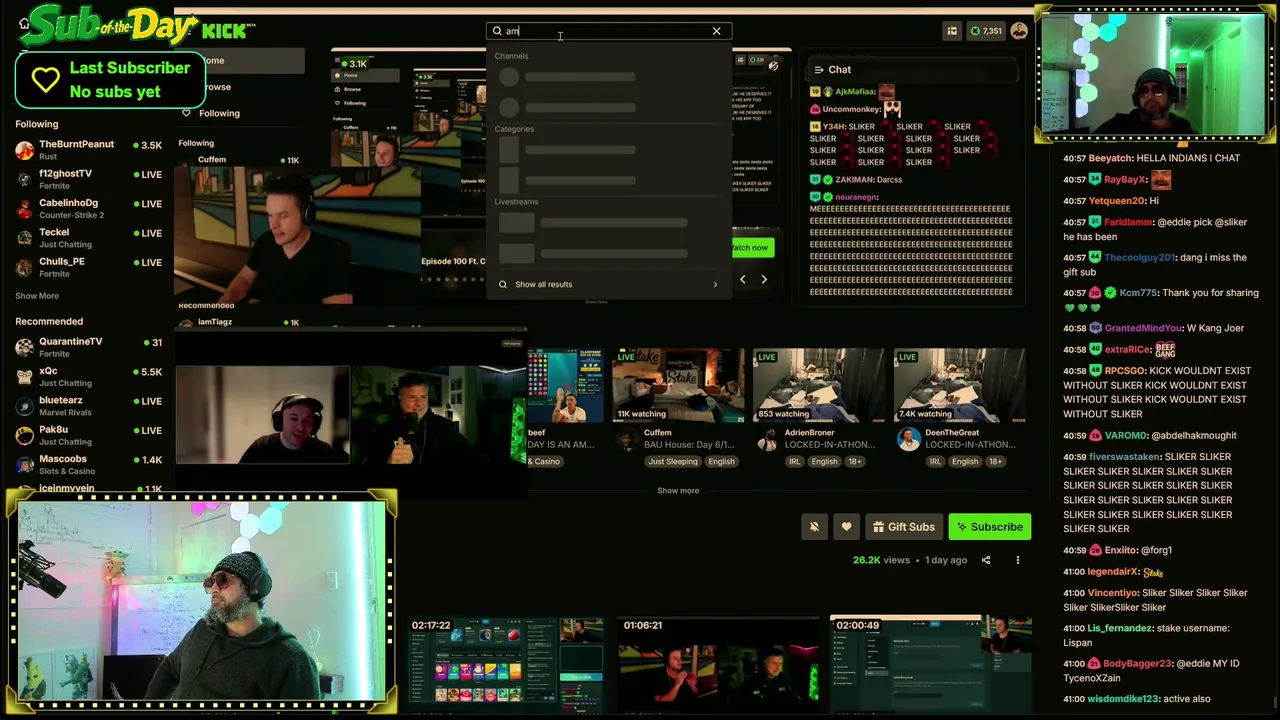The height and width of the screenshot is (720, 1280).
Task: Open TheBurntPeanut channel in Following
Action: pos(88,150)
